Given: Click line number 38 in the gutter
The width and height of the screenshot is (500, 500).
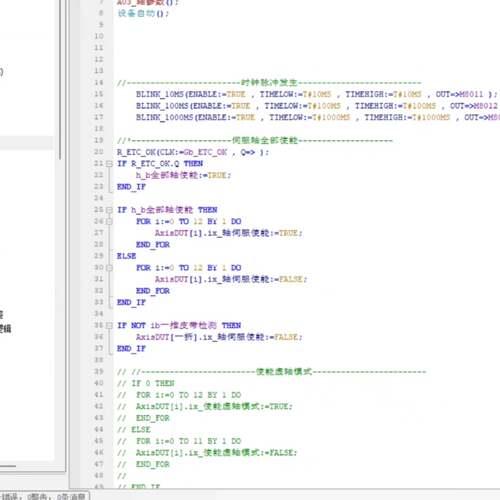Looking at the screenshot, I should click(99, 360).
